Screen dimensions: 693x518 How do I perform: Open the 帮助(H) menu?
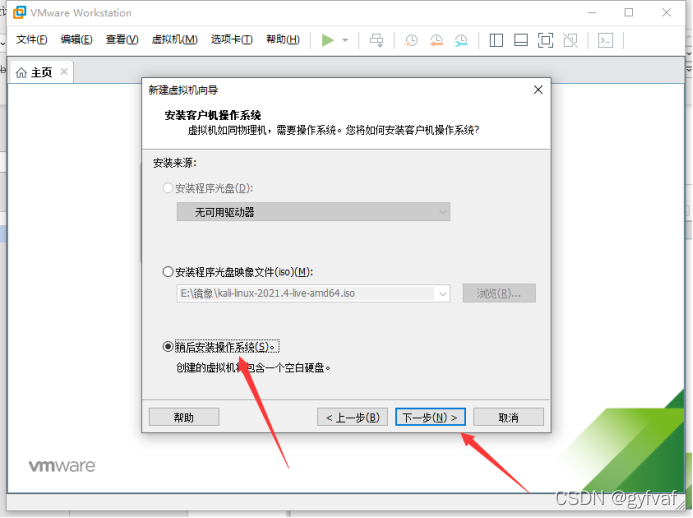[283, 40]
